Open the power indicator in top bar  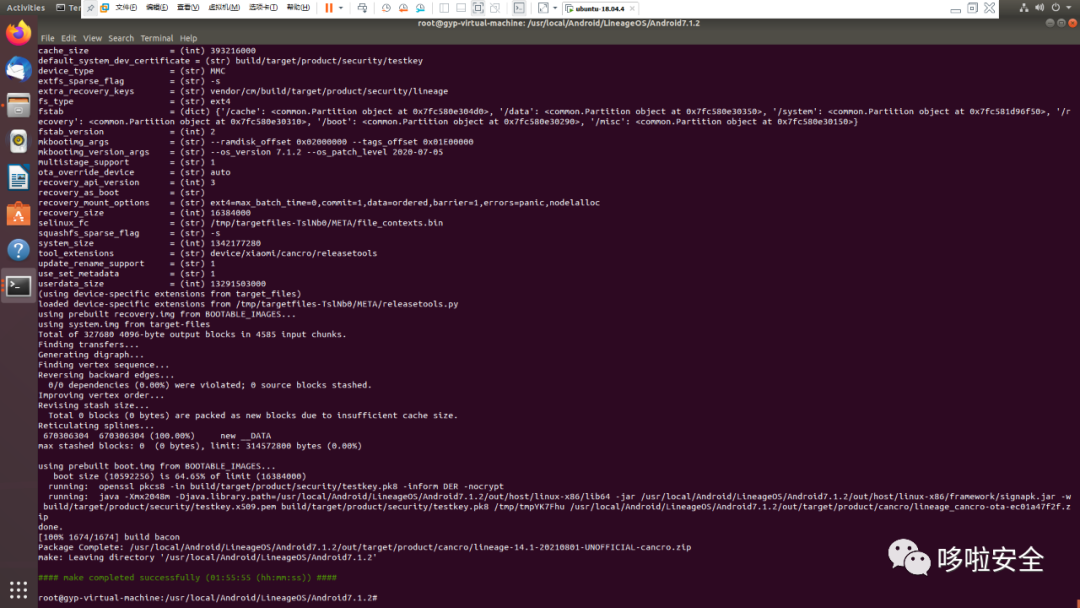coord(1055,8)
